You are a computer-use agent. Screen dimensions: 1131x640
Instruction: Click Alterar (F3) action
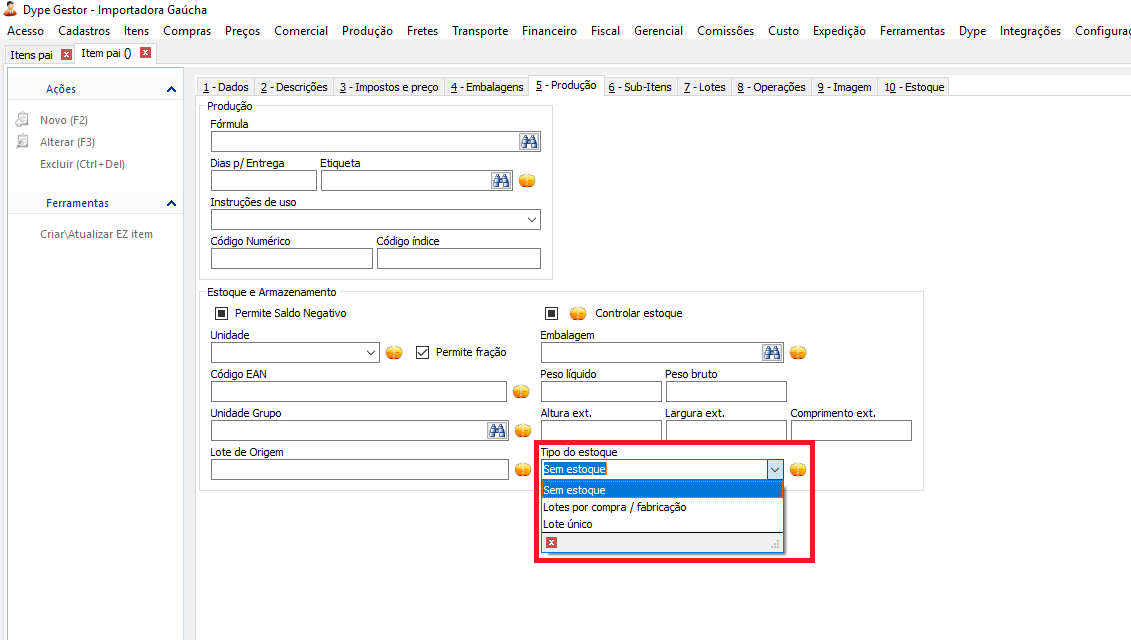pyautogui.click(x=67, y=142)
